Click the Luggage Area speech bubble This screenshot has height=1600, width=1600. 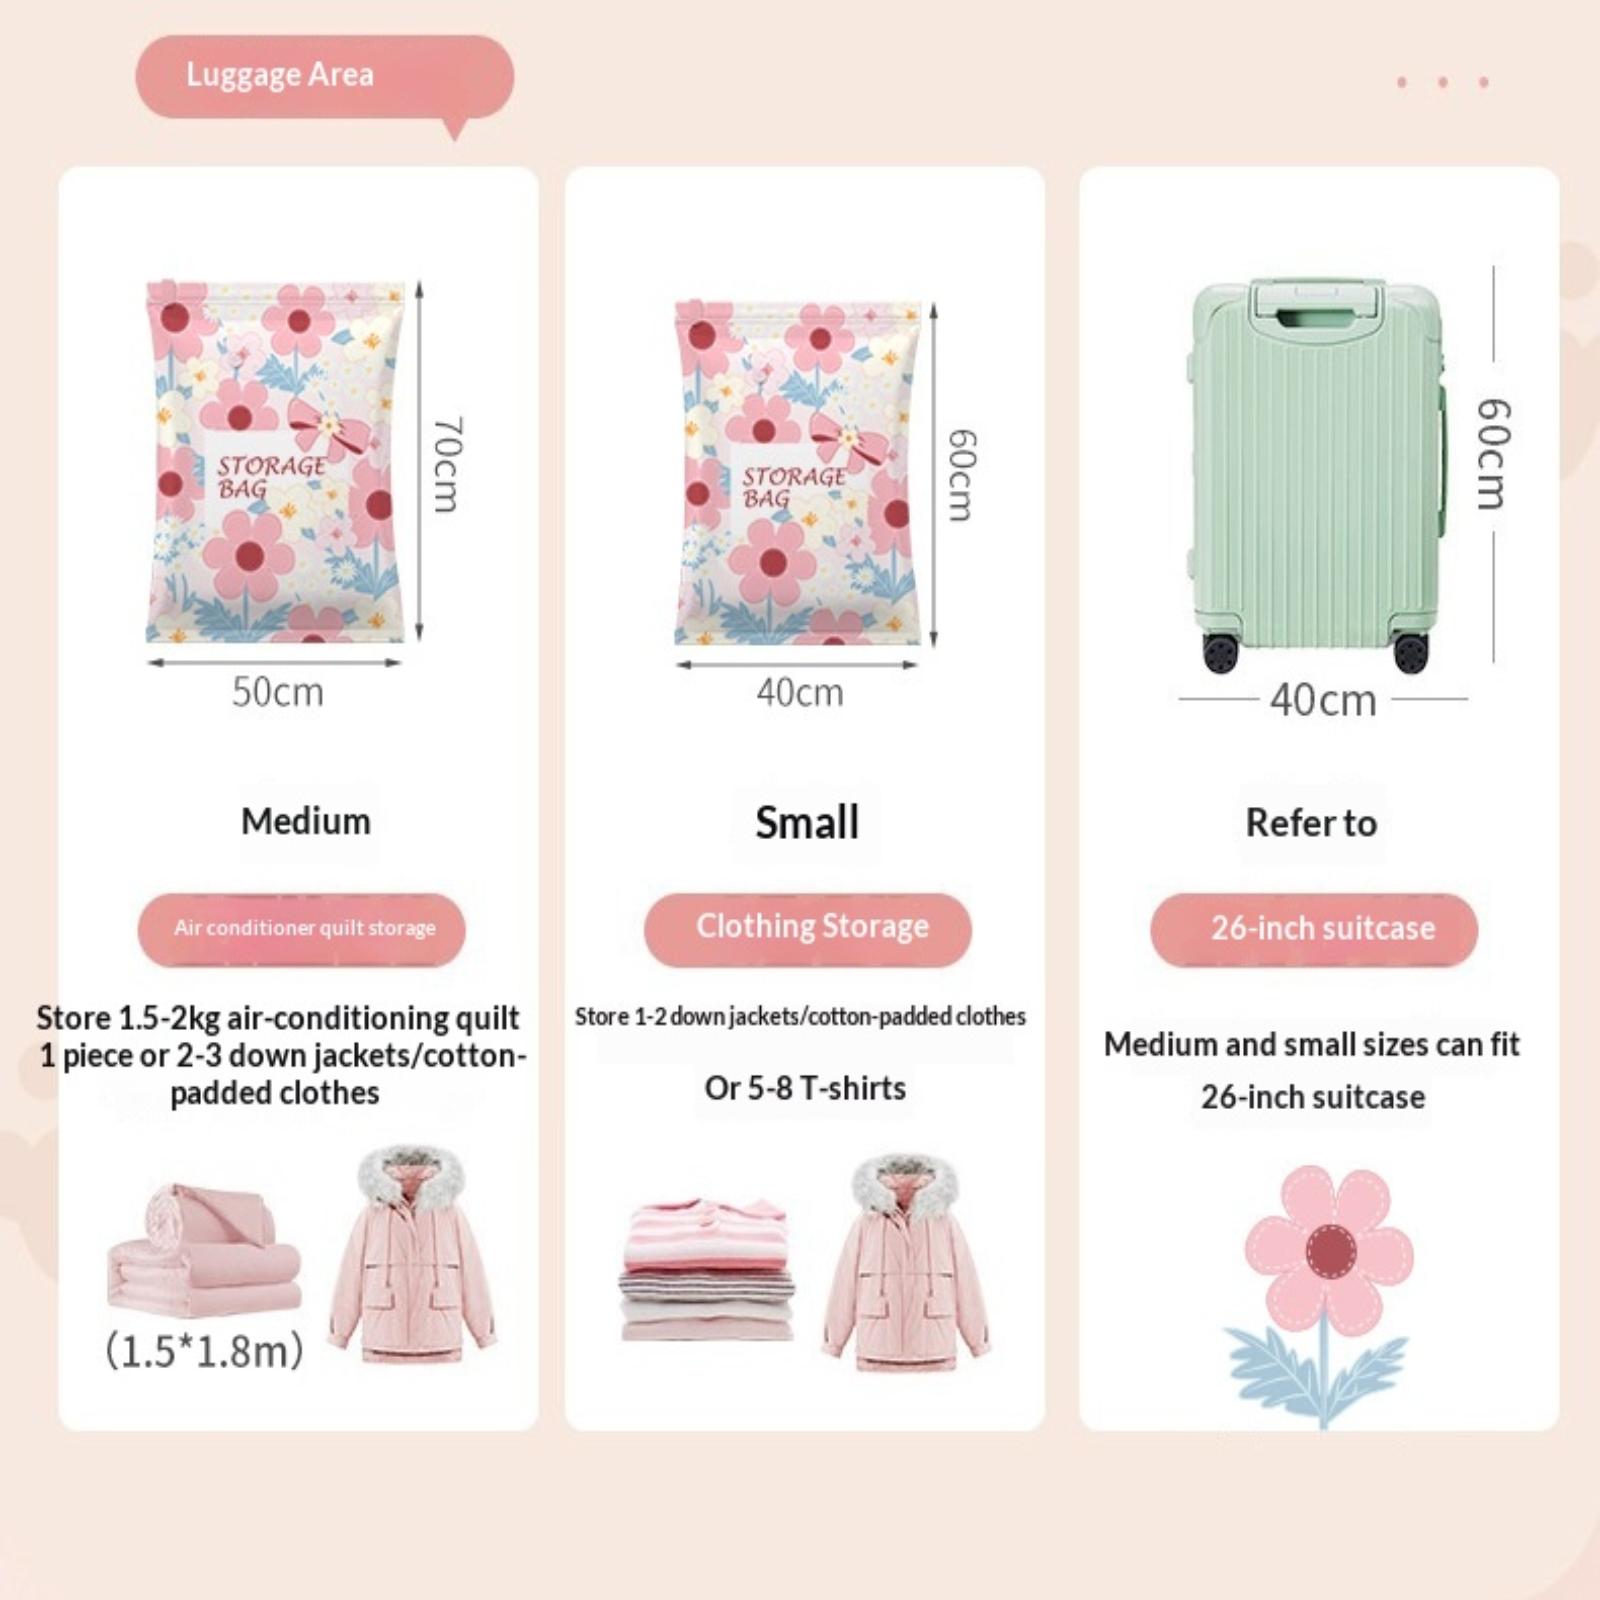pos(325,80)
